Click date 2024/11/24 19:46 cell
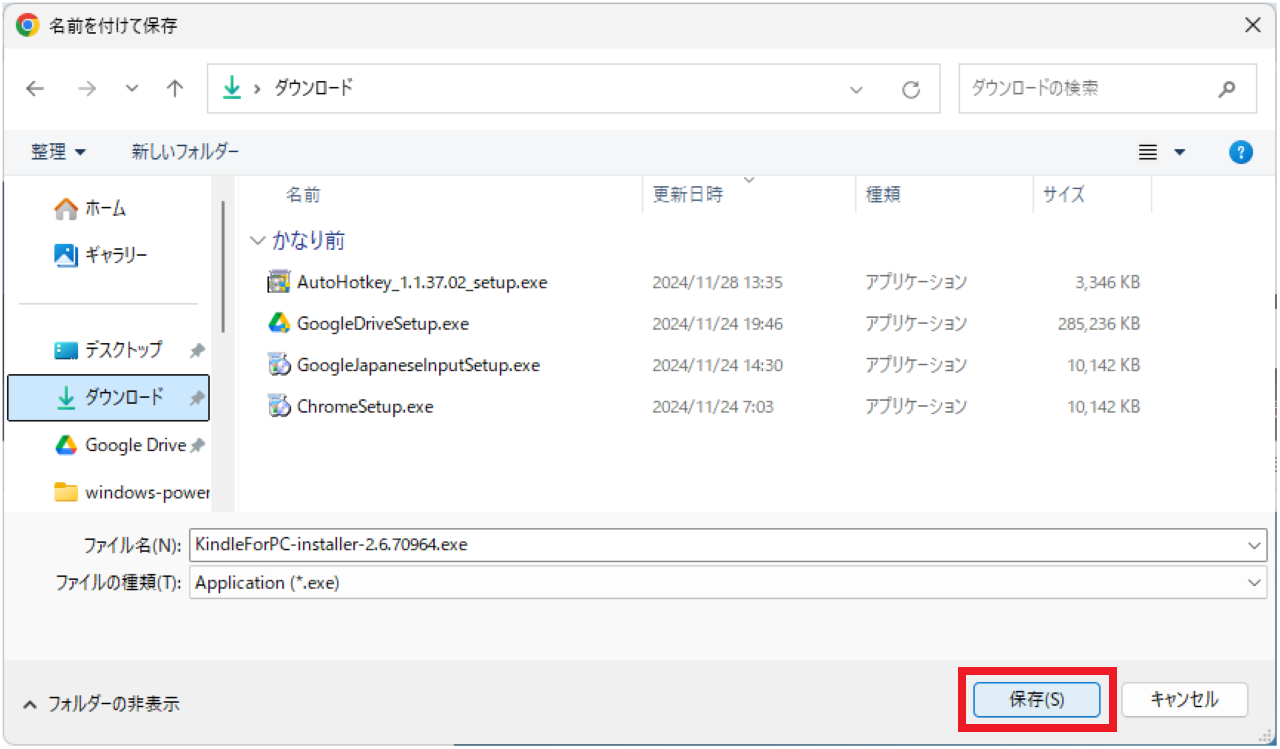Viewport: 1280px width, 749px height. (x=717, y=324)
